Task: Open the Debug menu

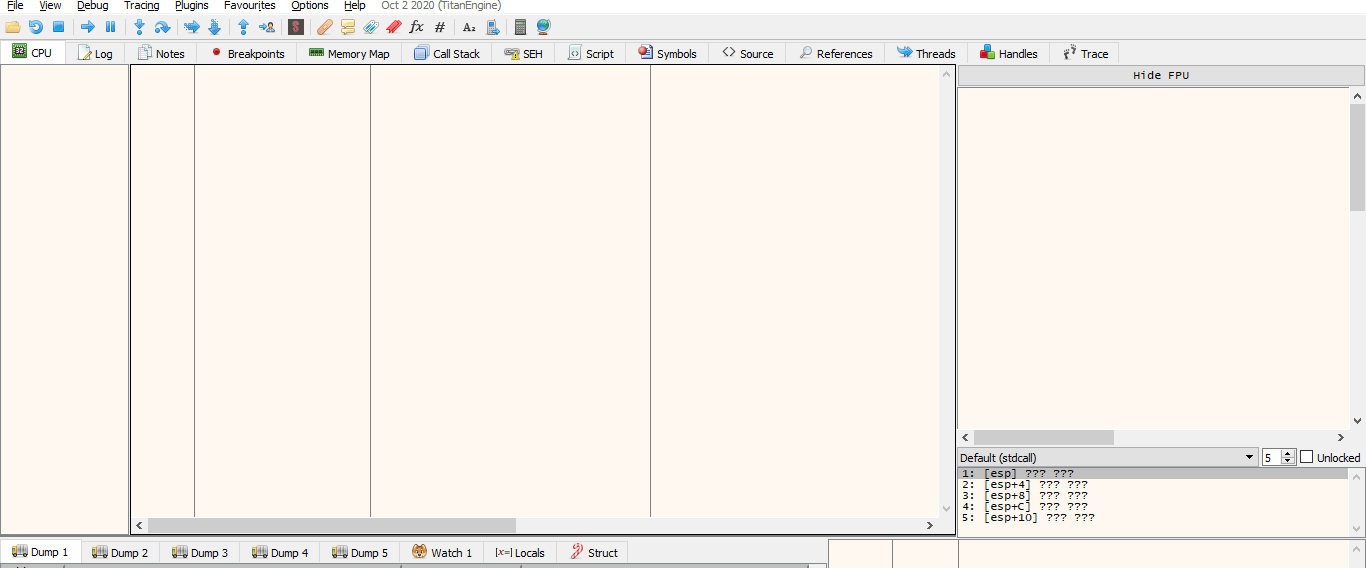Action: [x=92, y=6]
